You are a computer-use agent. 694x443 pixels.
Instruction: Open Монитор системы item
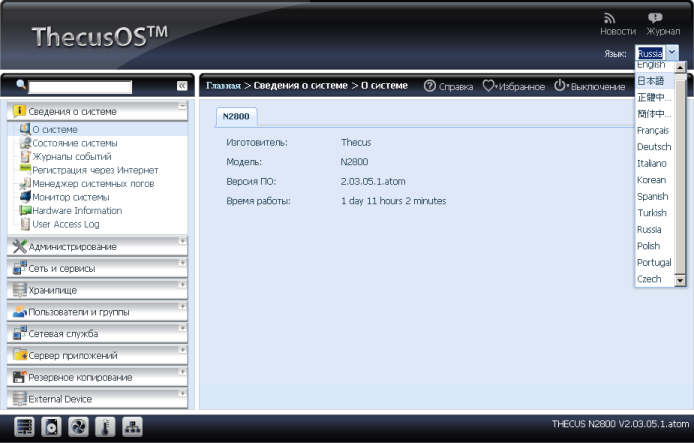coord(71,197)
